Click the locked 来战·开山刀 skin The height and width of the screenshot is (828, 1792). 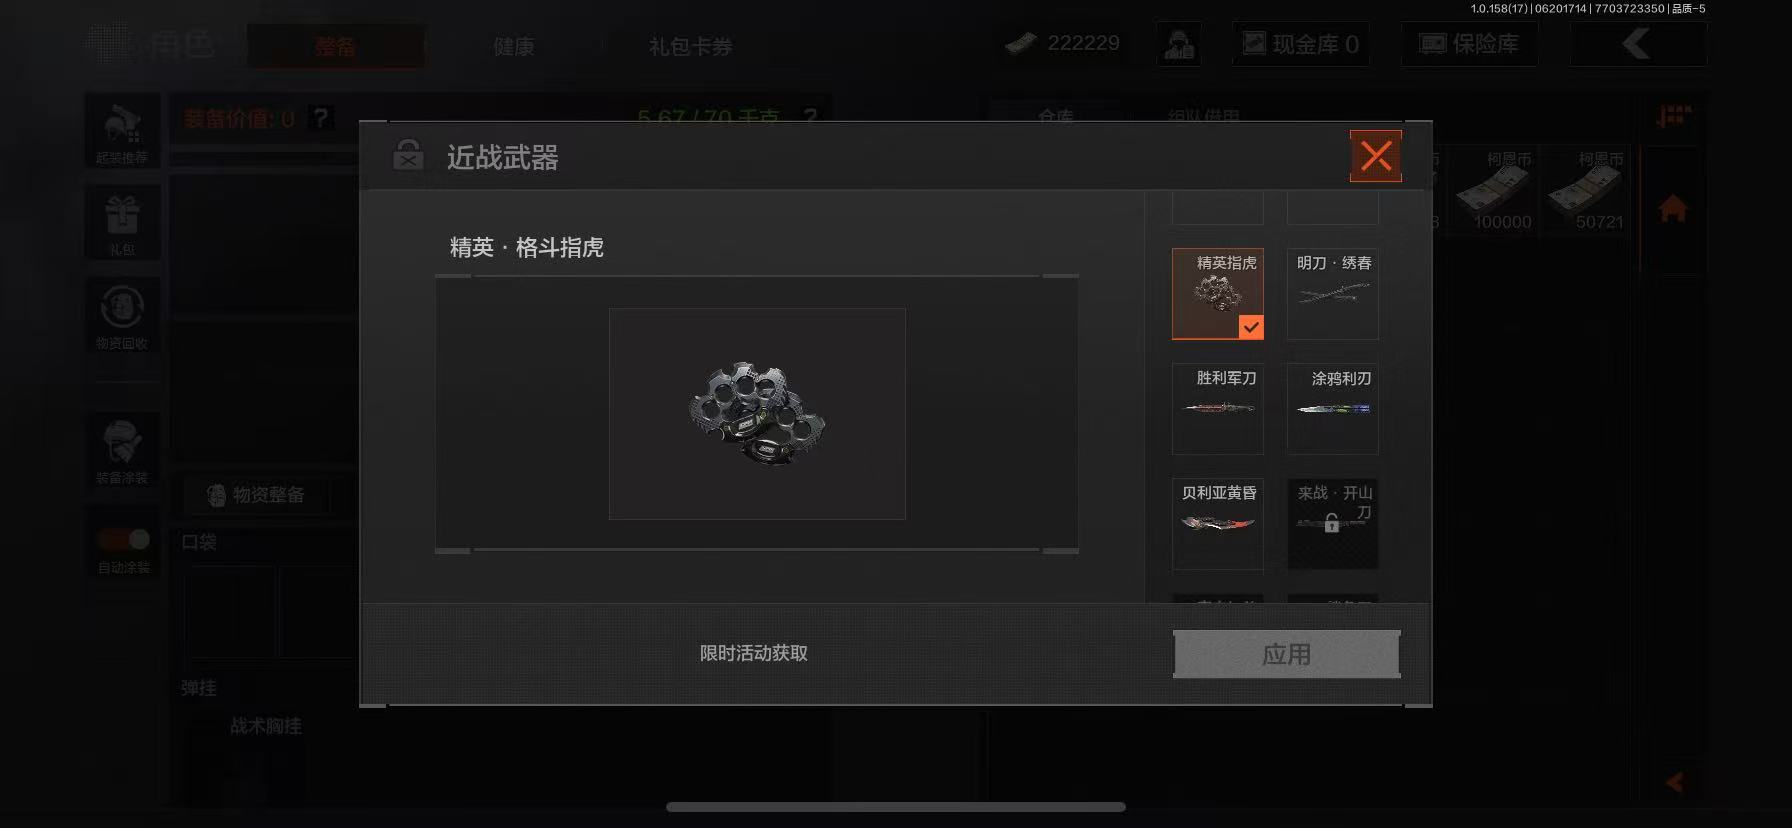coord(1333,524)
